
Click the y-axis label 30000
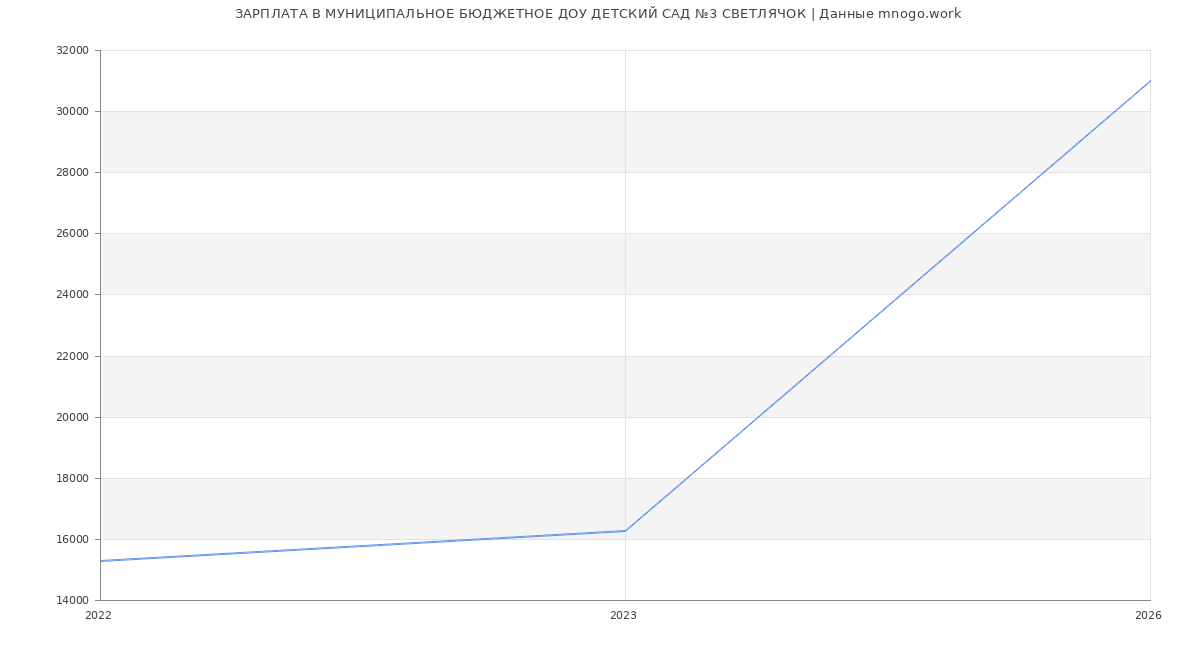pyautogui.click(x=72, y=111)
